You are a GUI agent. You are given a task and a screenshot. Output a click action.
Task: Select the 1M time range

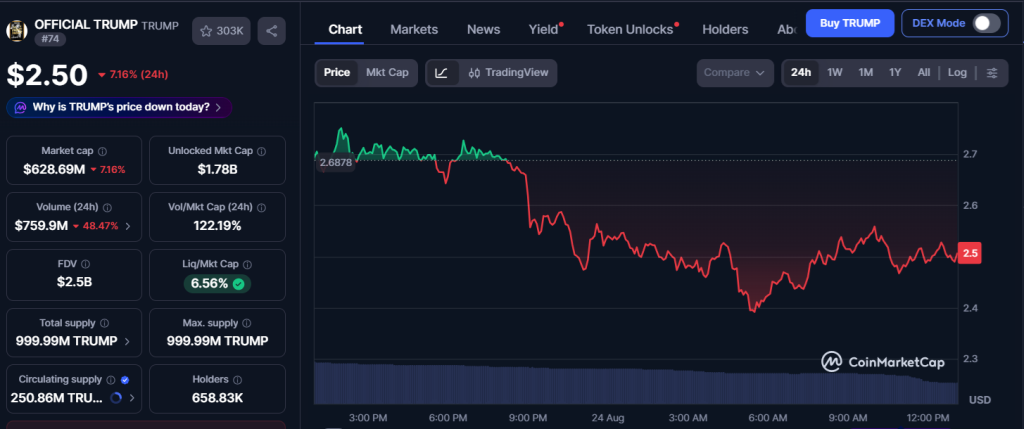pyautogui.click(x=865, y=72)
